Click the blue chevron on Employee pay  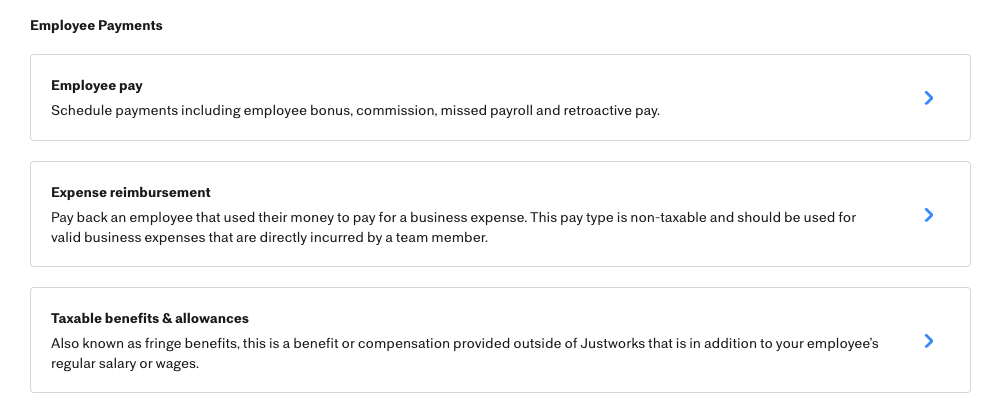pyautogui.click(x=929, y=98)
